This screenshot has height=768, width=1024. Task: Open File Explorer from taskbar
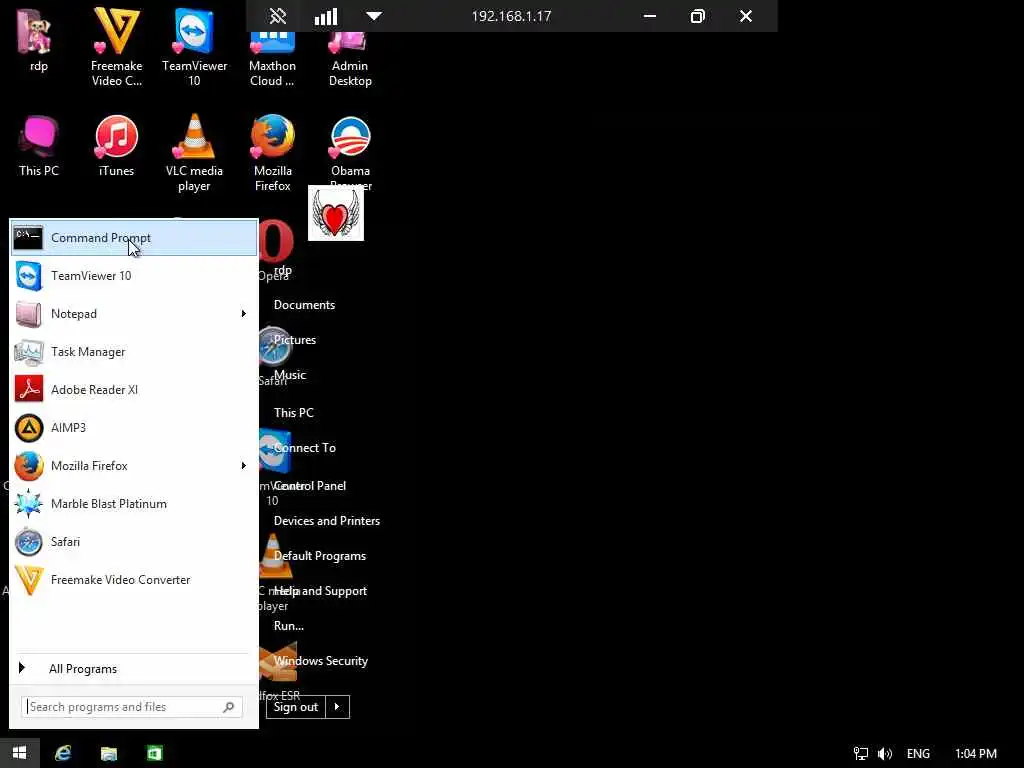pos(108,753)
